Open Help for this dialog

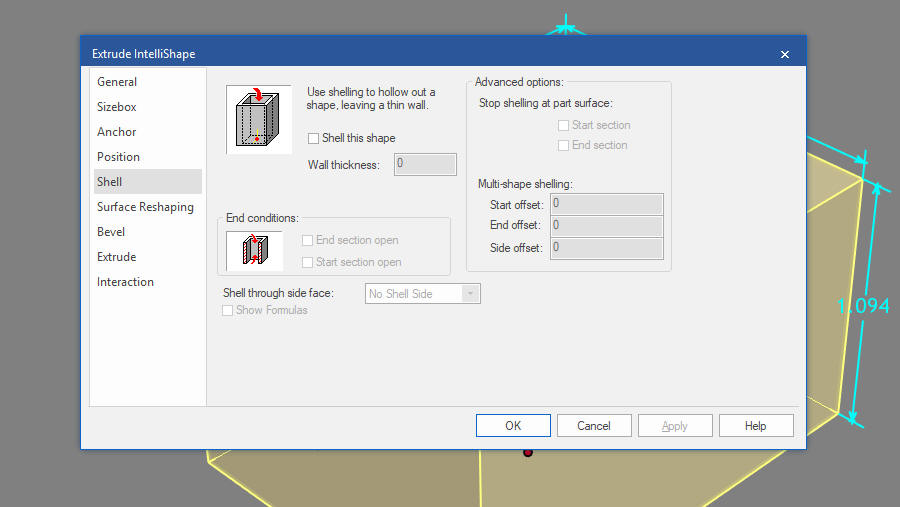[x=756, y=425]
